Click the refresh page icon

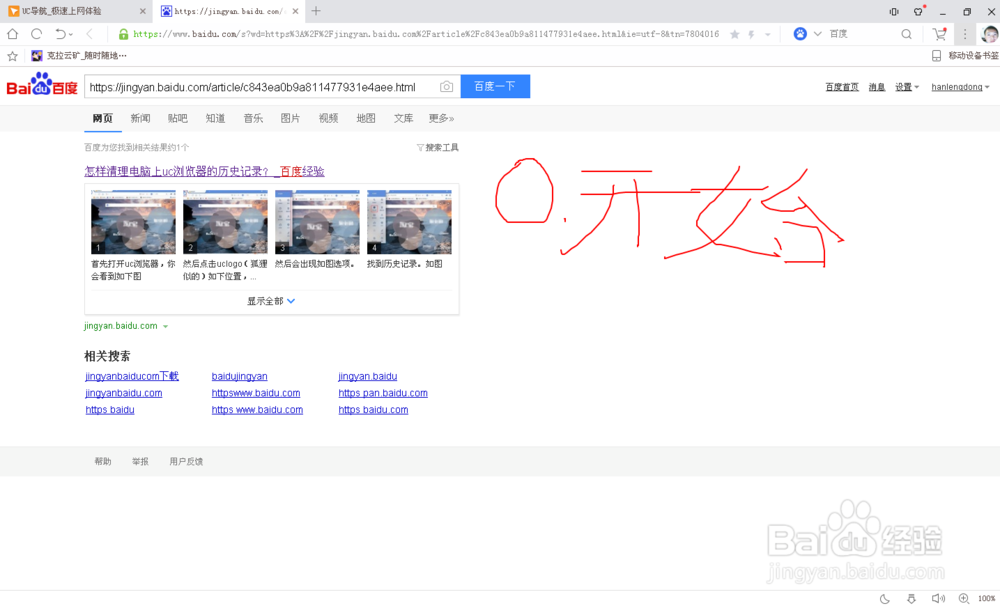pos(36,33)
